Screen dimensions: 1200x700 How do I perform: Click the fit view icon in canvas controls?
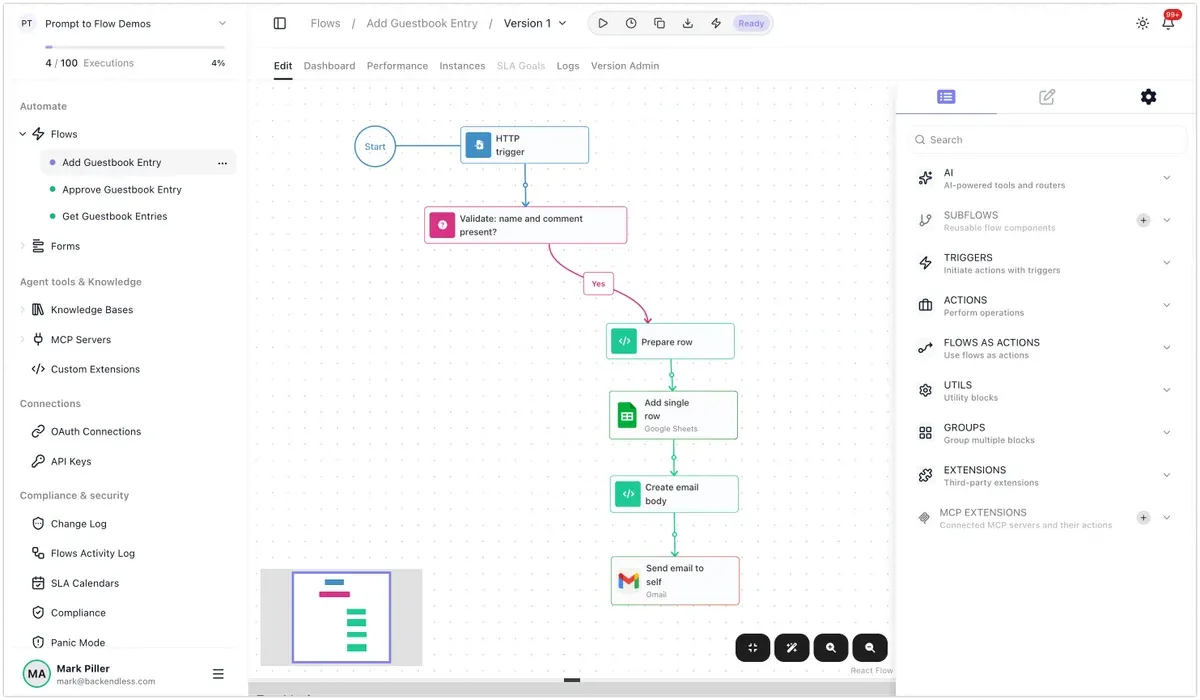coord(753,648)
